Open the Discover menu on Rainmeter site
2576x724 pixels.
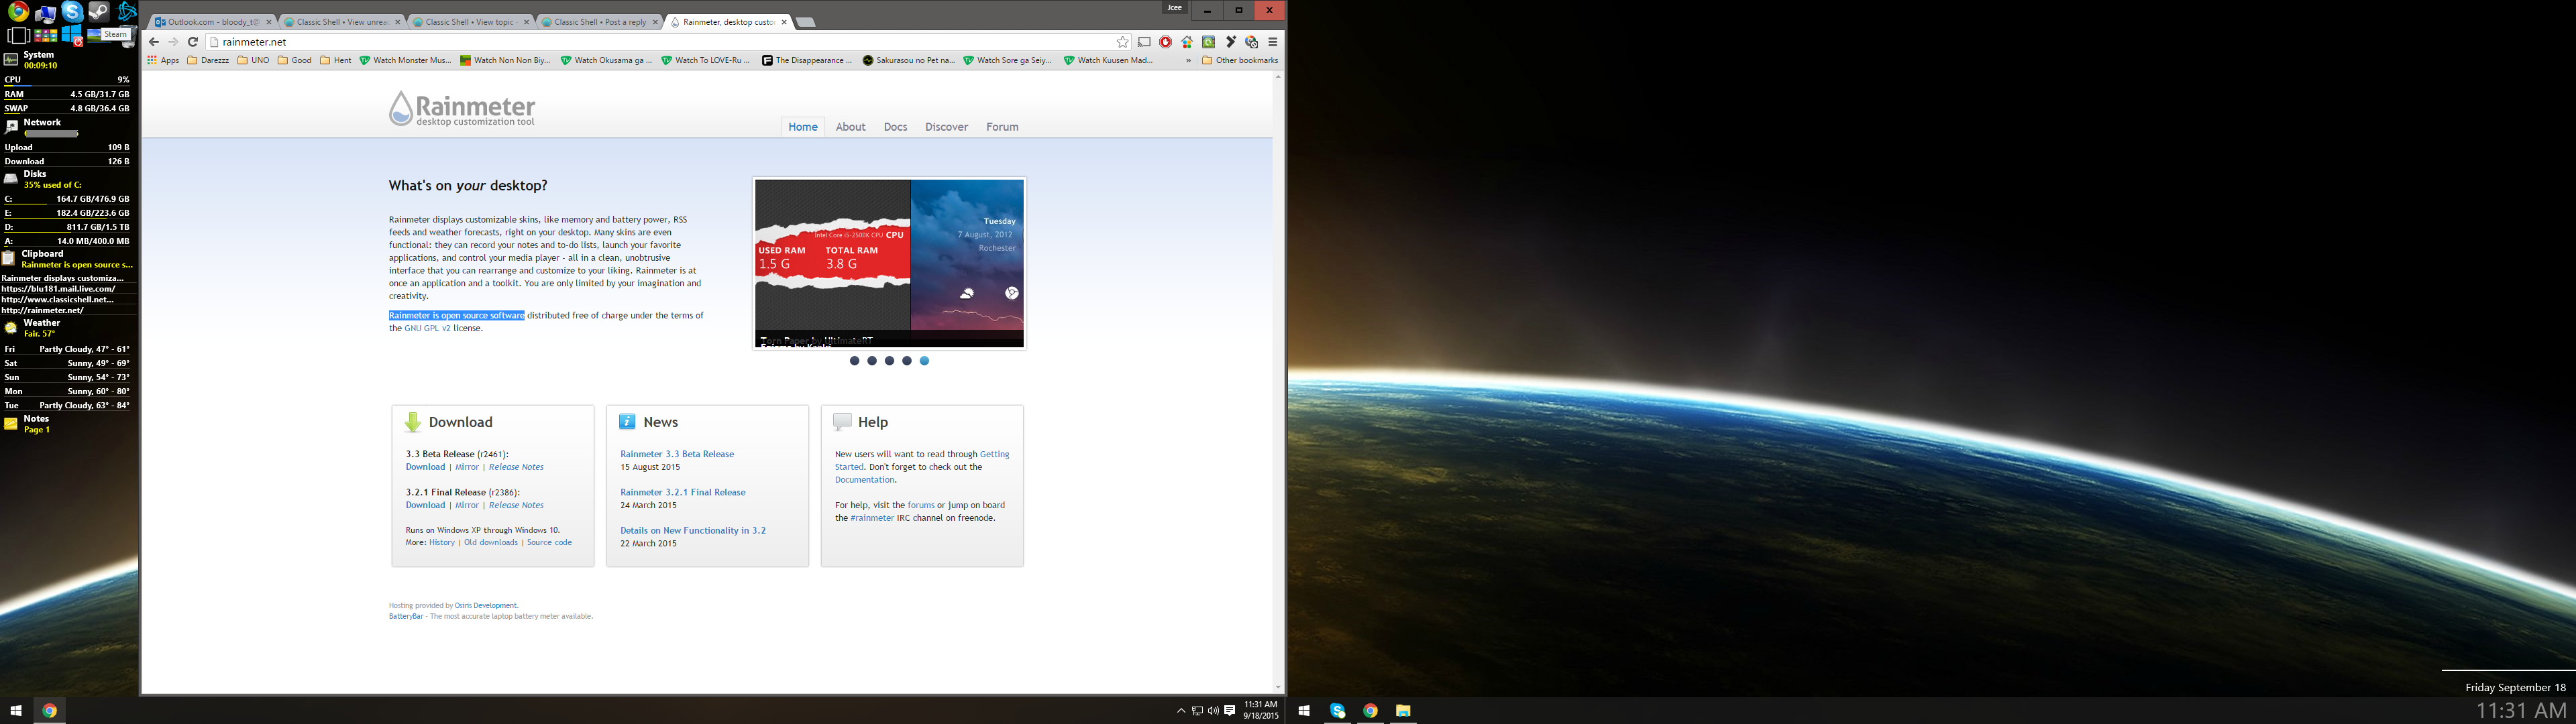[x=946, y=127]
